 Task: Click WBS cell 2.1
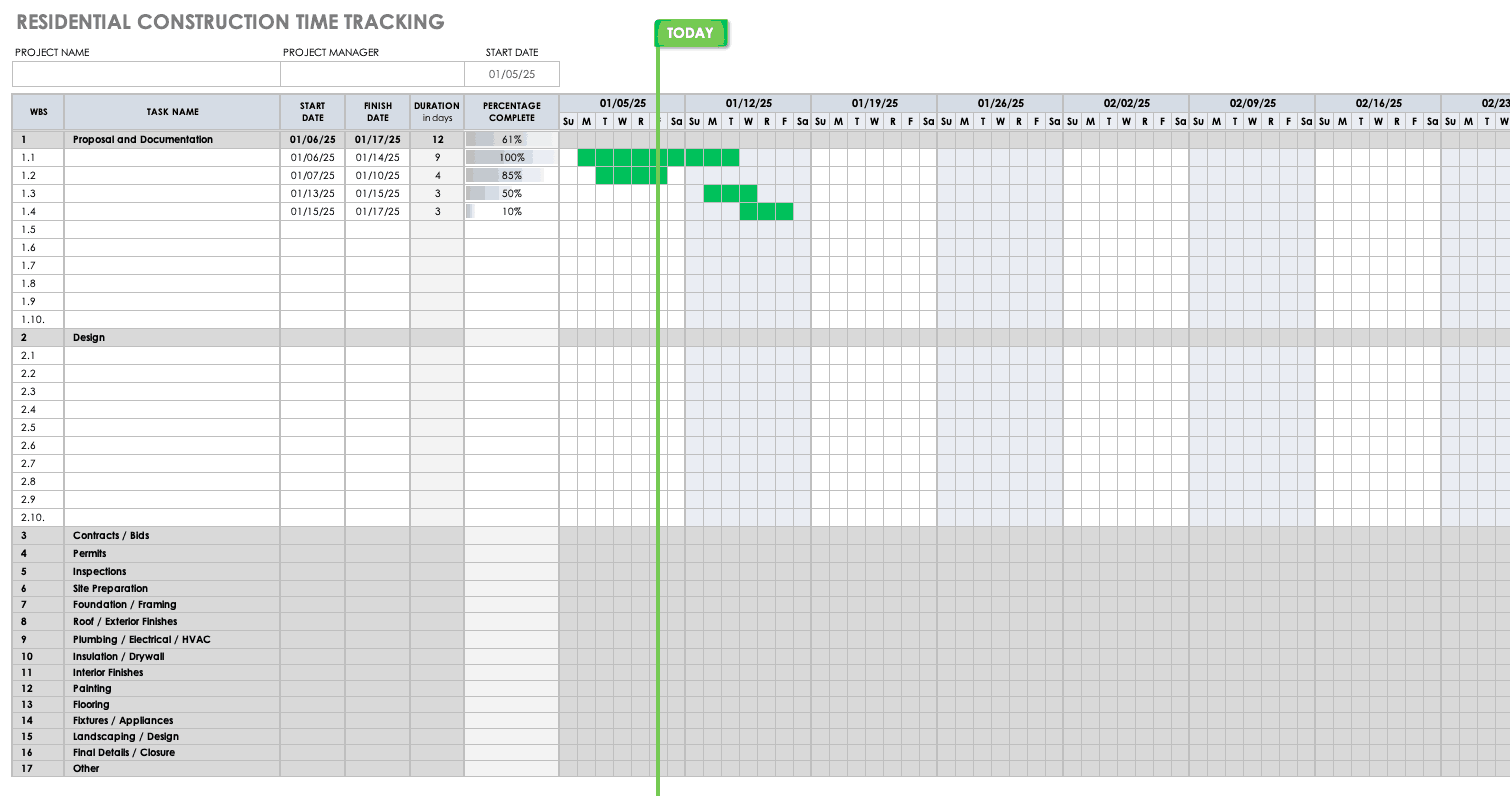[x=38, y=356]
